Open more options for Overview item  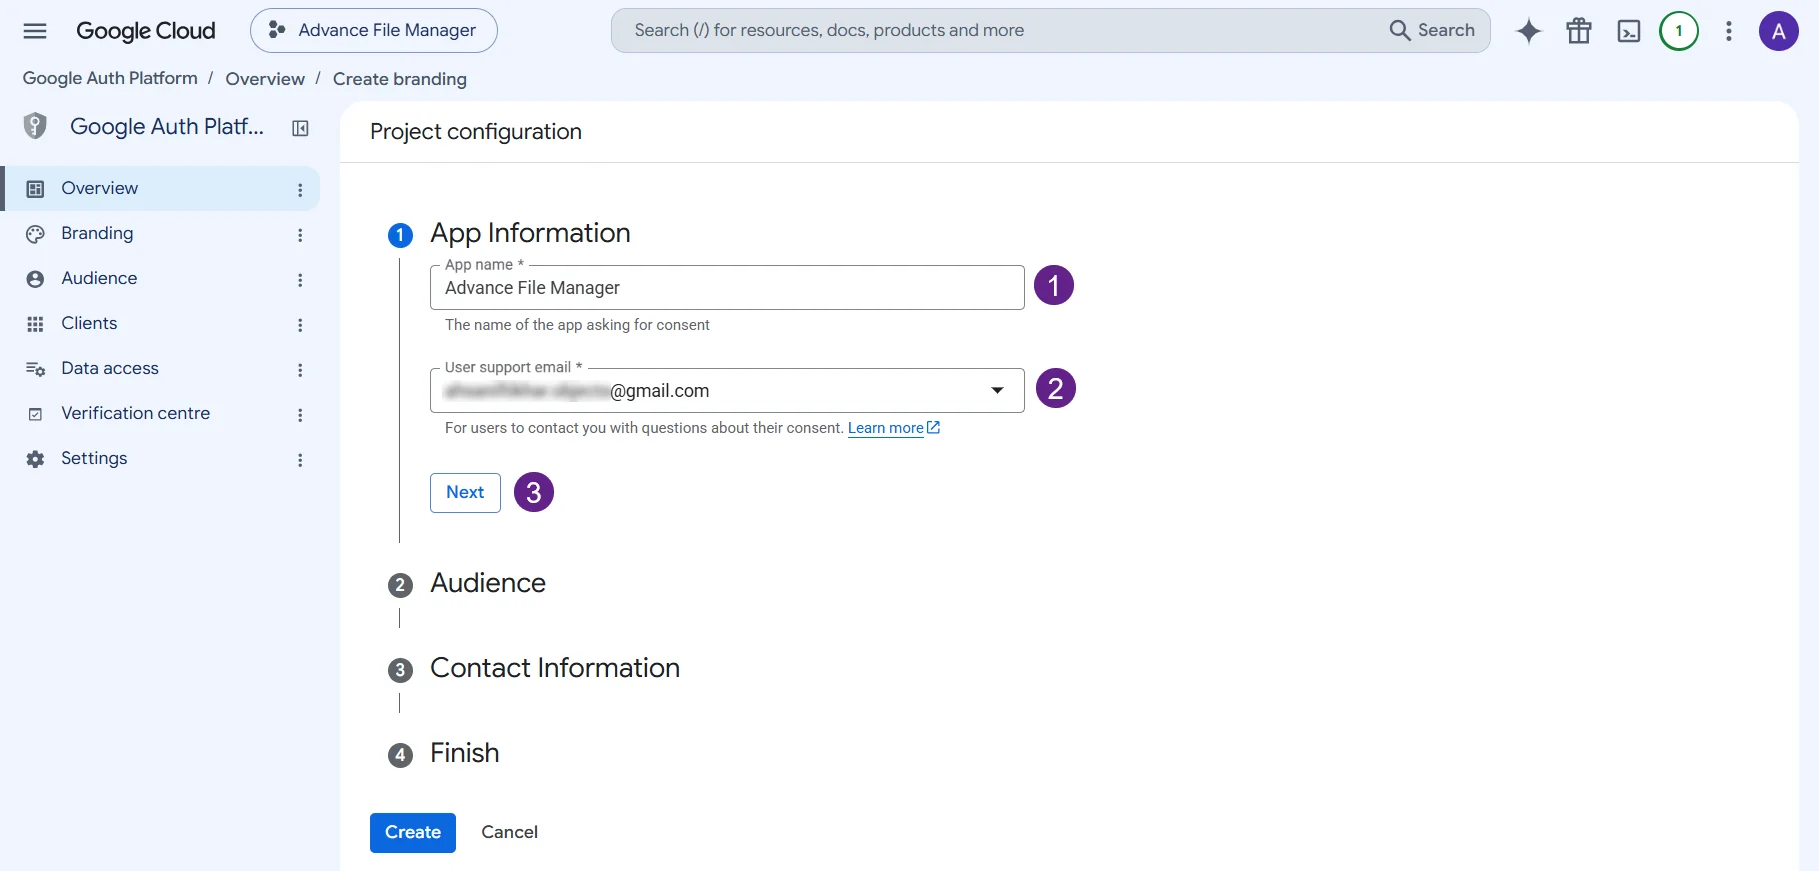click(300, 190)
